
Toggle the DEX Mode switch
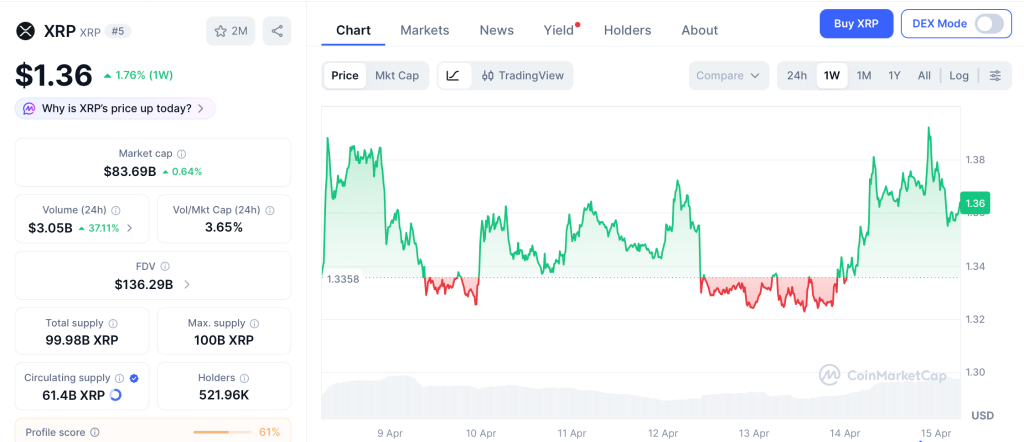pyautogui.click(x=988, y=24)
